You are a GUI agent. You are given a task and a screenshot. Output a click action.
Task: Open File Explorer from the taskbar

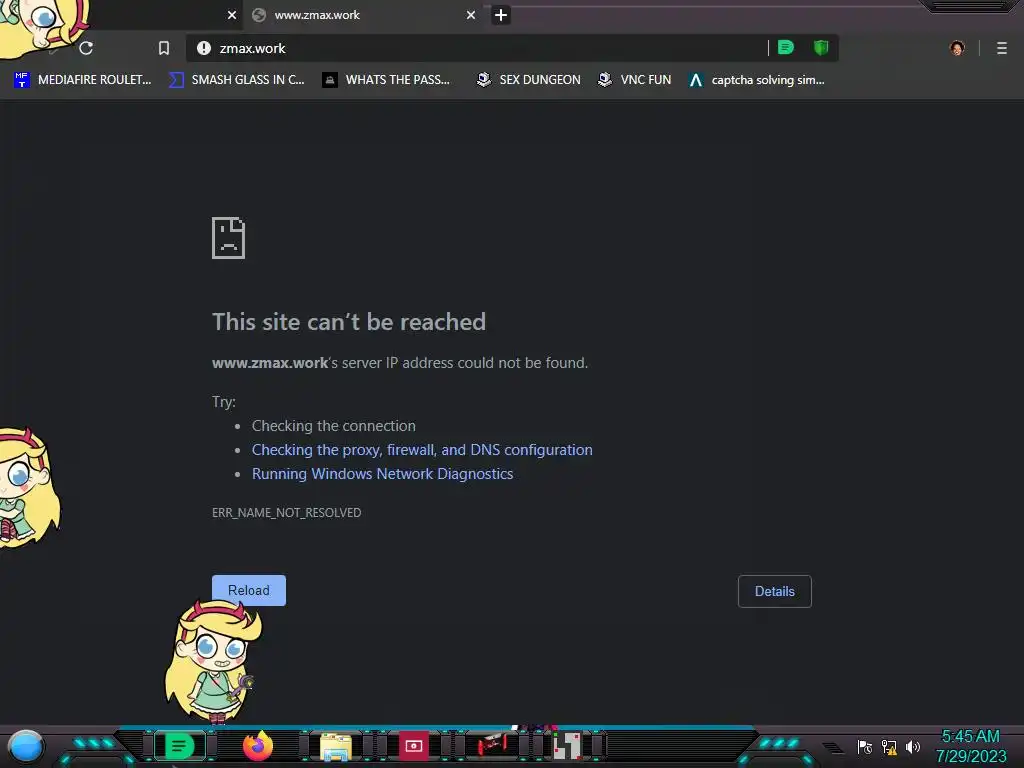tap(336, 747)
